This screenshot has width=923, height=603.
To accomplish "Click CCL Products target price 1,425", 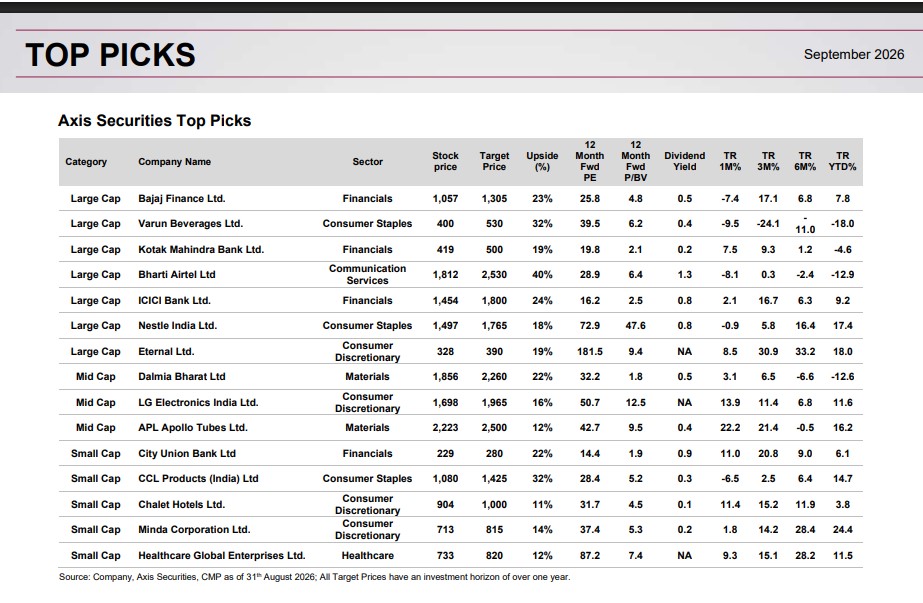I will pyautogui.click(x=494, y=479).
